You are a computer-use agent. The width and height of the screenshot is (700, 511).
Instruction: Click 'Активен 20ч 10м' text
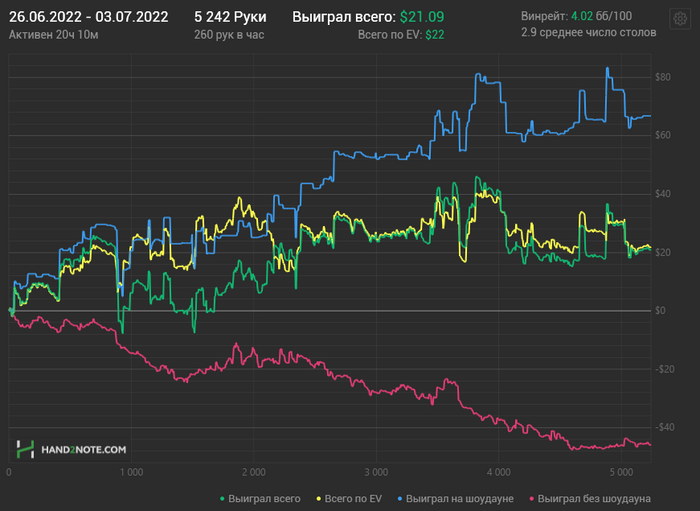tap(54, 35)
